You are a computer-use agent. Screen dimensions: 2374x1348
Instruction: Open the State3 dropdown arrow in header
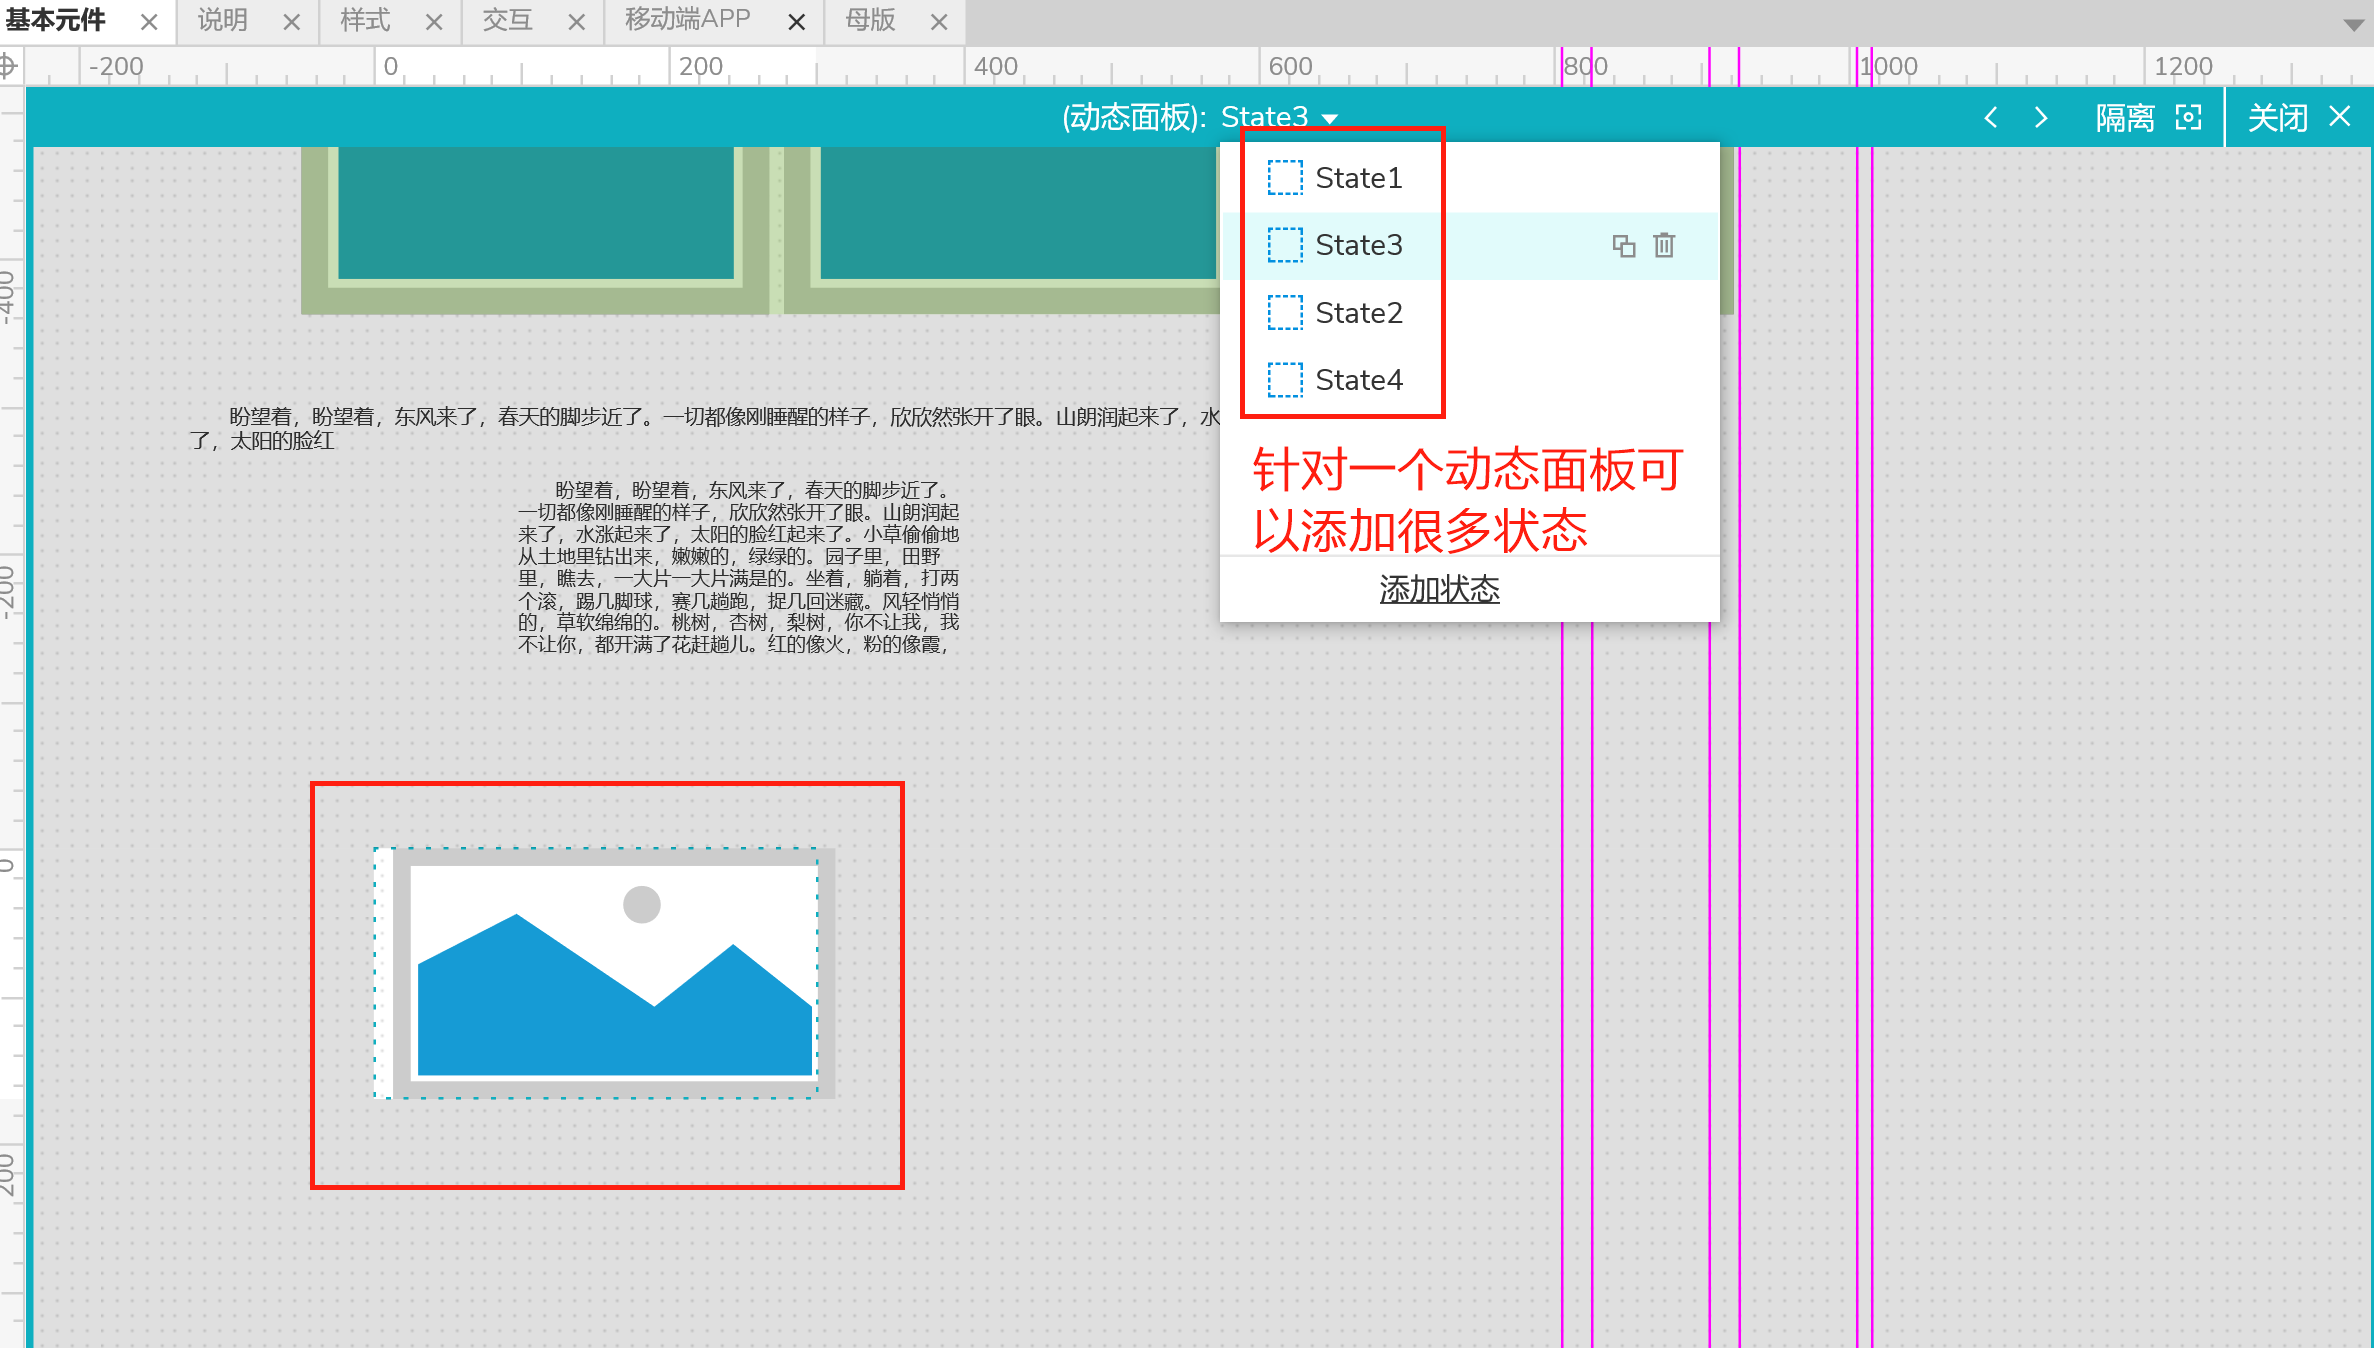click(1330, 119)
